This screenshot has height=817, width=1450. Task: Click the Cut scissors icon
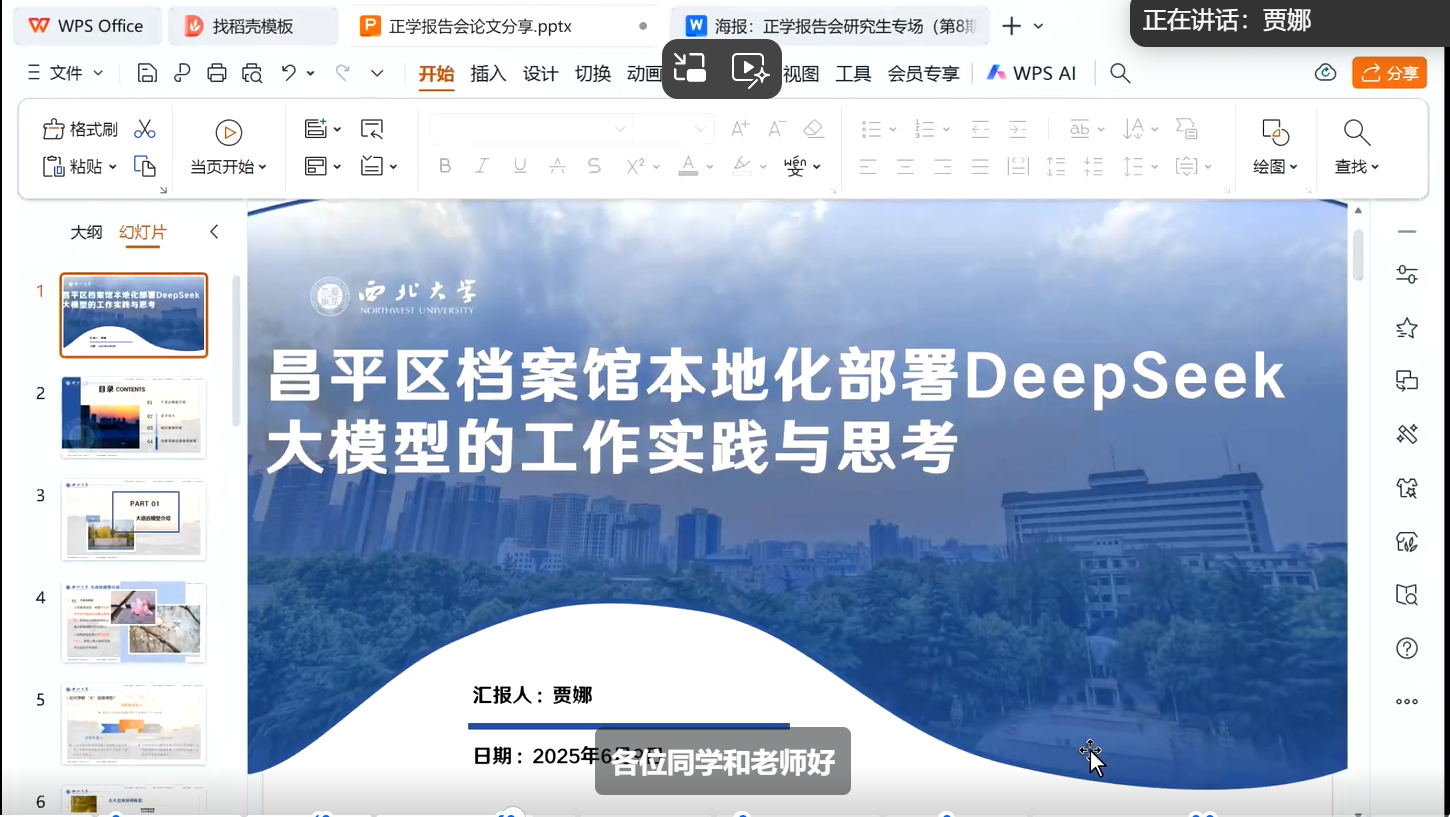(x=145, y=129)
